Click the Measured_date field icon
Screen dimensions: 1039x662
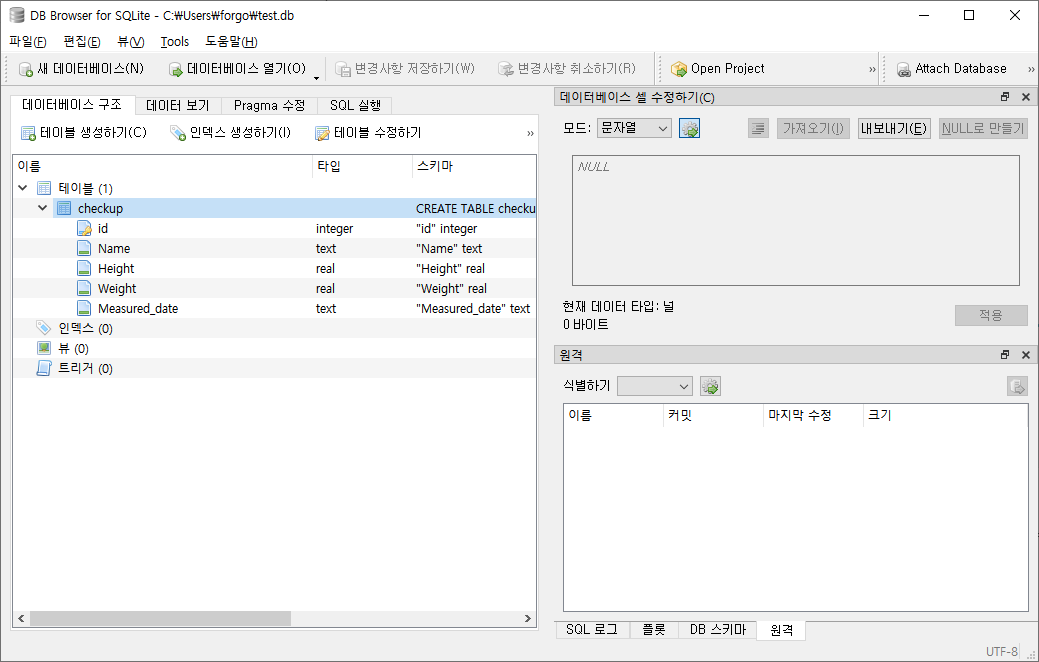(84, 308)
